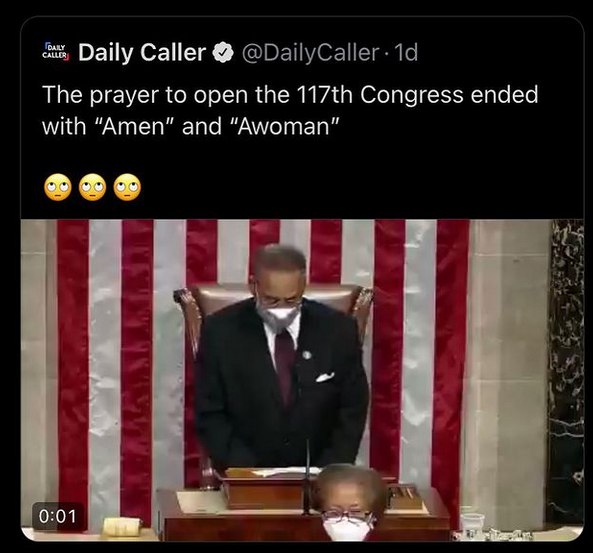Click the Daily Caller profile avatar
This screenshot has height=553, width=593.
pyautogui.click(x=56, y=52)
